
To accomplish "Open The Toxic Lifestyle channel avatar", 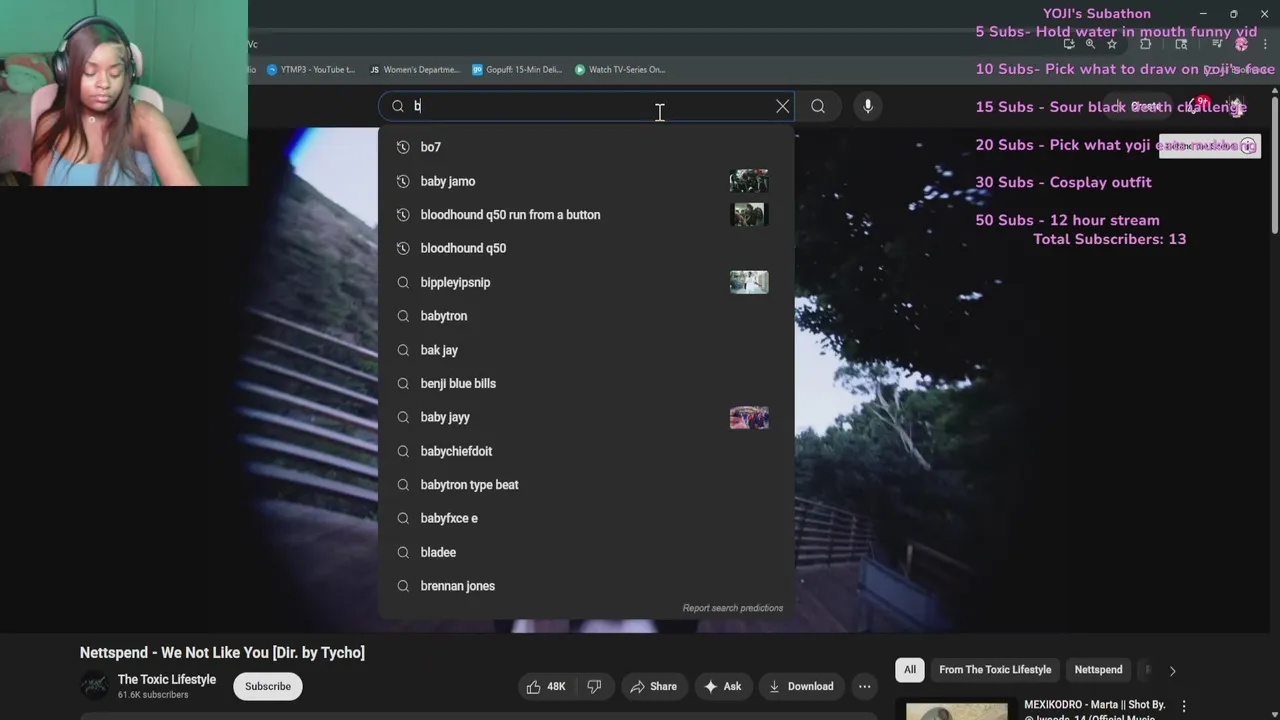I will point(94,686).
